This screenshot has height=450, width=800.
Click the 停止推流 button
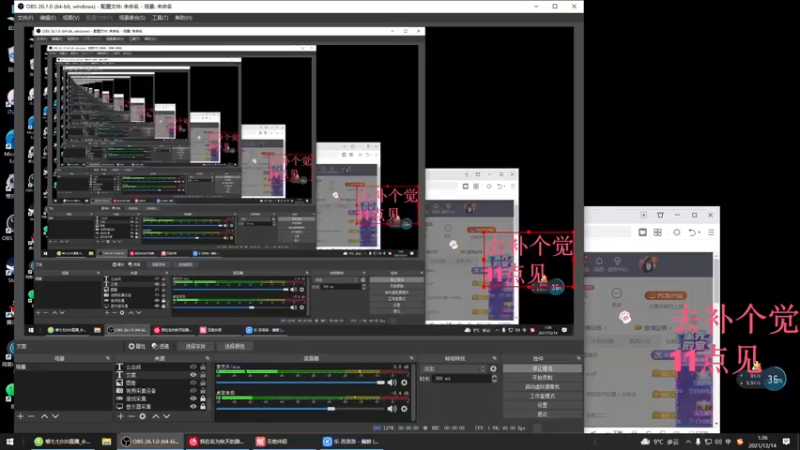[x=542, y=368]
